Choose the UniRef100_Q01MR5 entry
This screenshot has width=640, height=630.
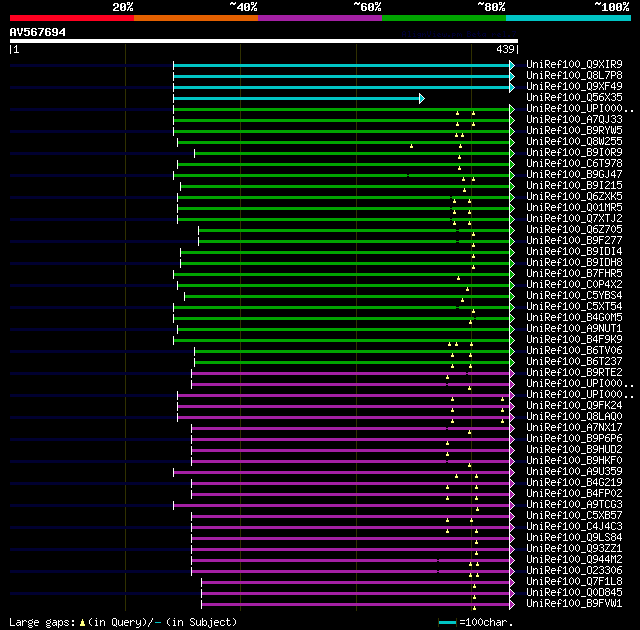pos(574,207)
